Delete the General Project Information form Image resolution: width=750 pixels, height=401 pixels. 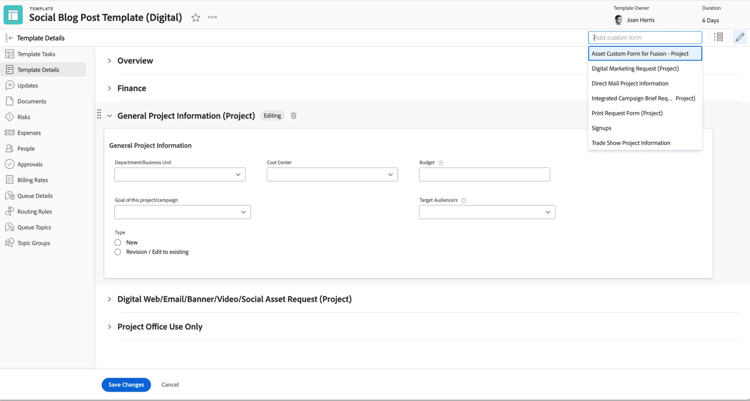294,116
